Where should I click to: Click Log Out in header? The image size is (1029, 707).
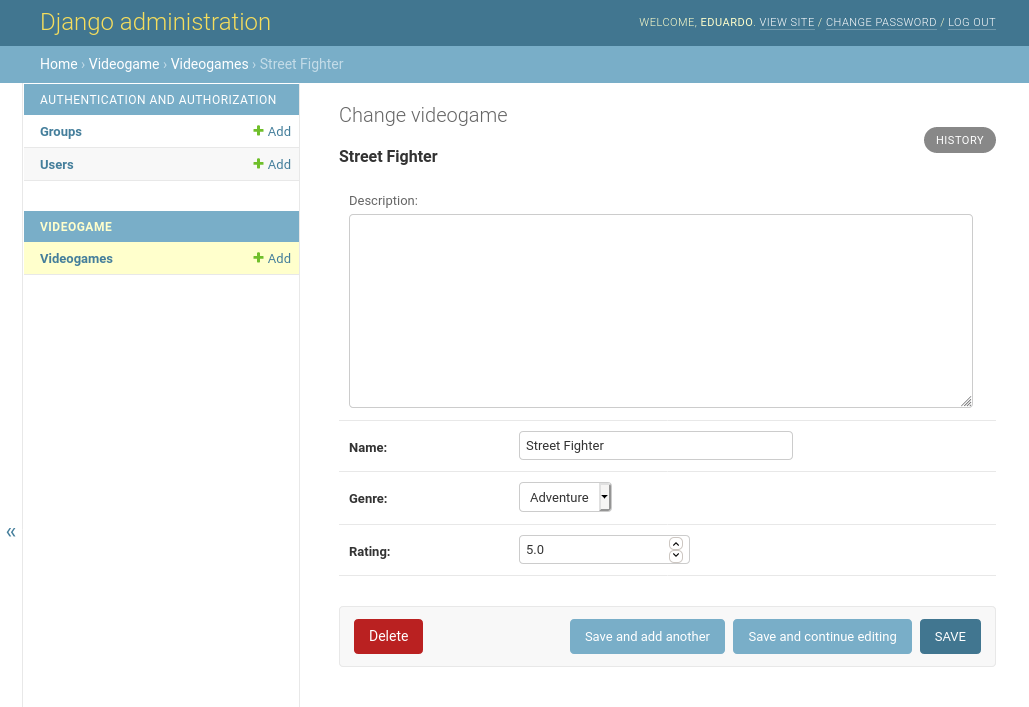(x=971, y=22)
